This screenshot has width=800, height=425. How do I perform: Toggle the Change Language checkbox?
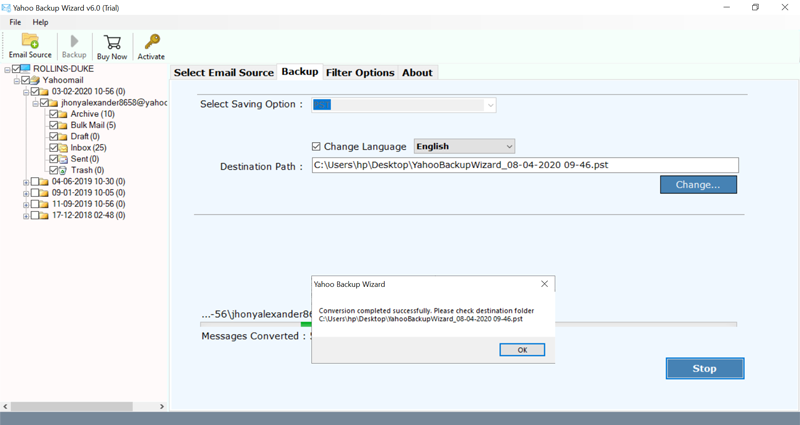tap(316, 146)
